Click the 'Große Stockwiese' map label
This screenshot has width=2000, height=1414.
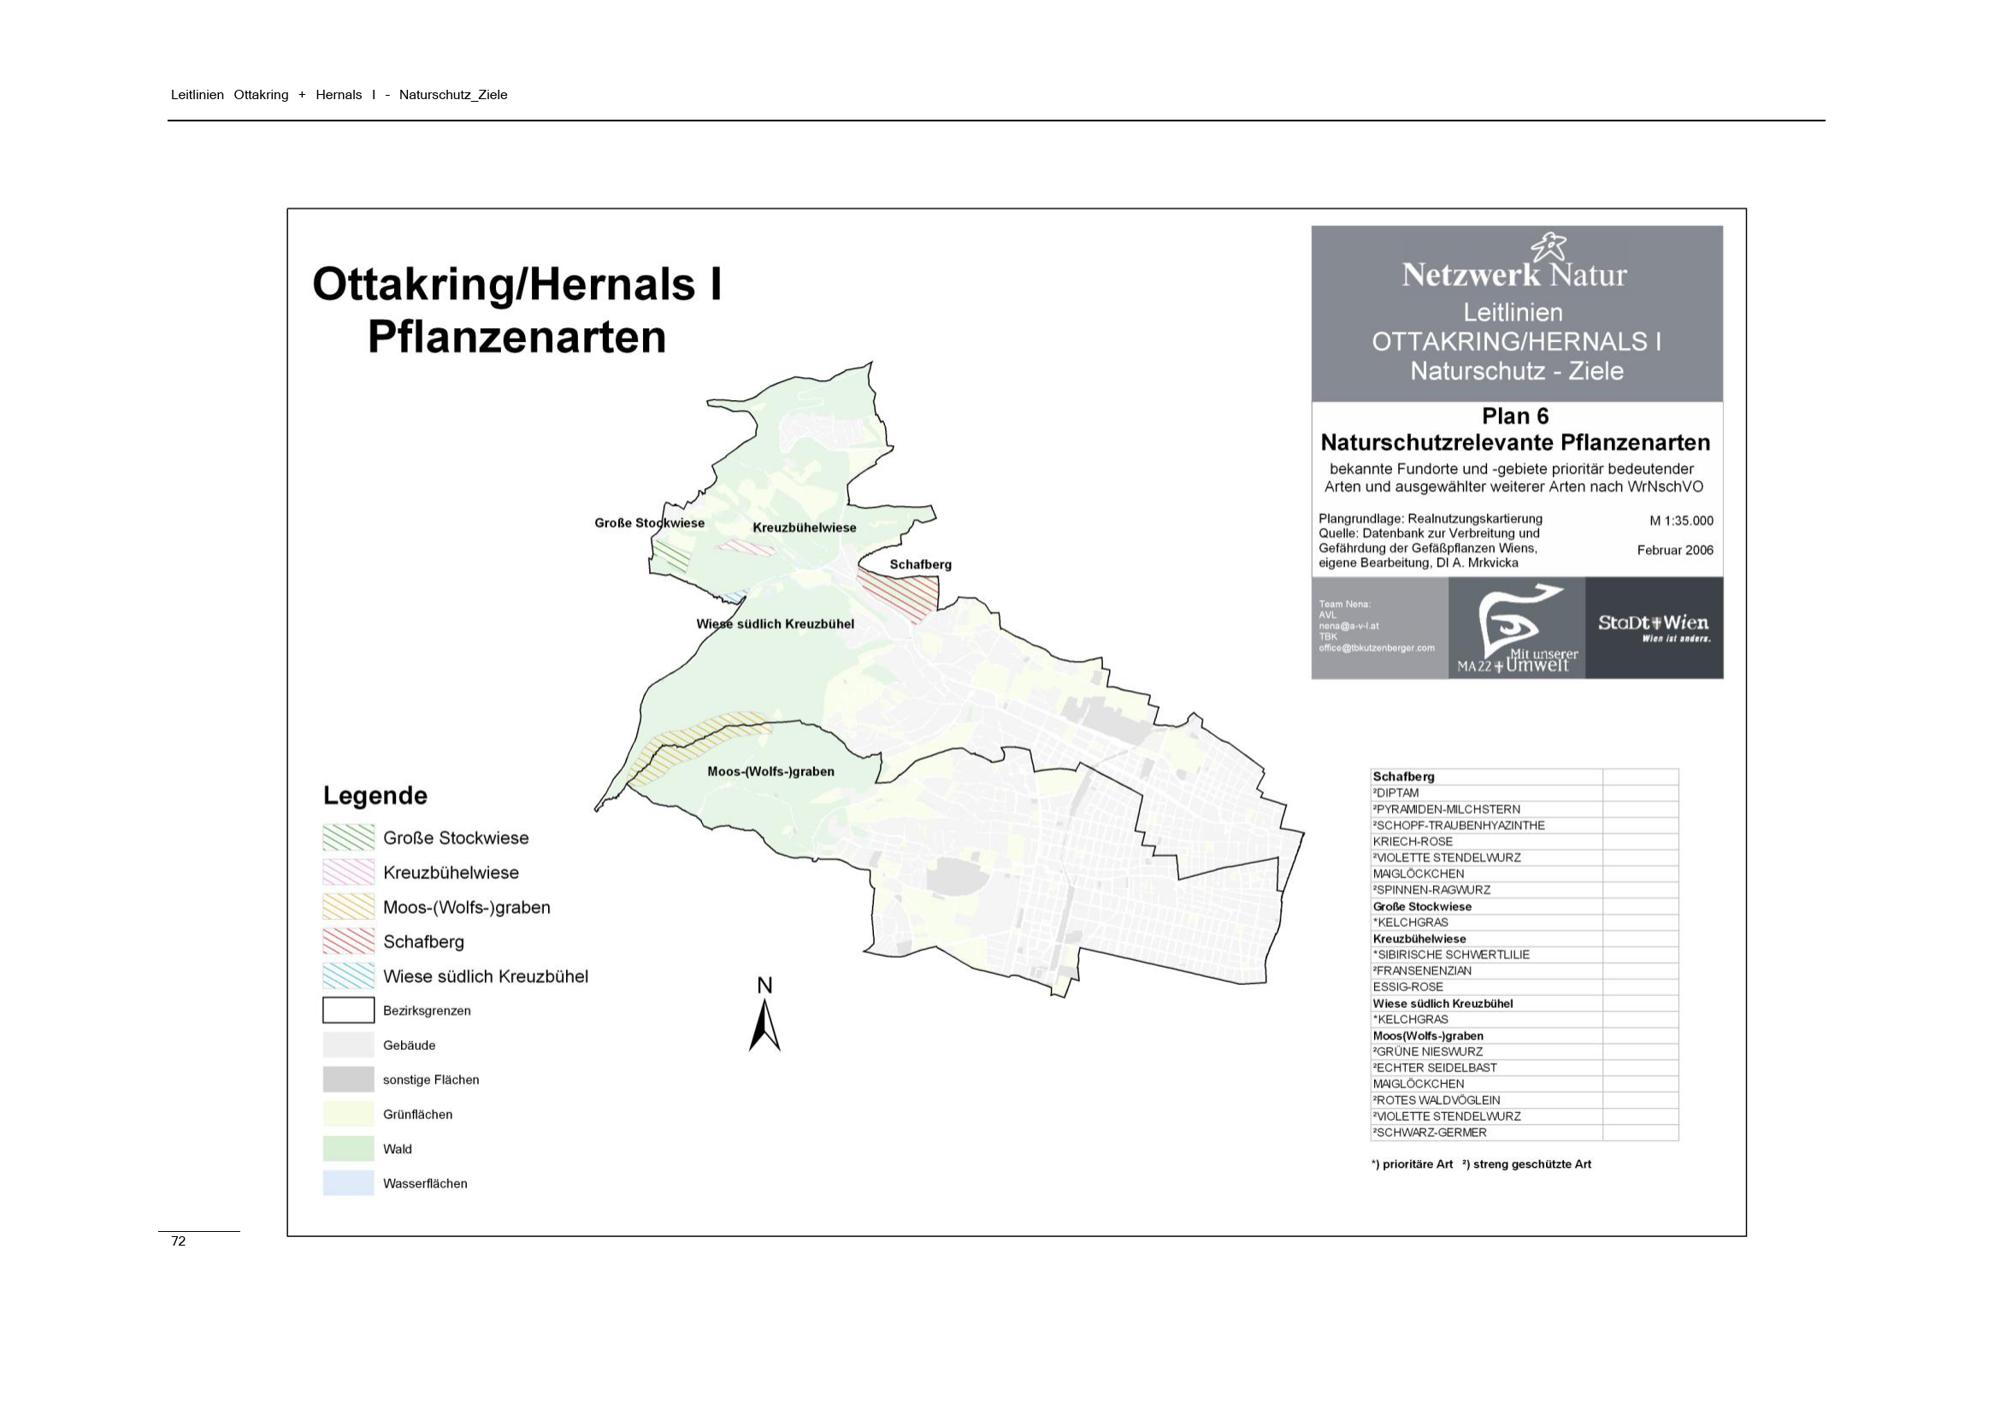coord(649,523)
